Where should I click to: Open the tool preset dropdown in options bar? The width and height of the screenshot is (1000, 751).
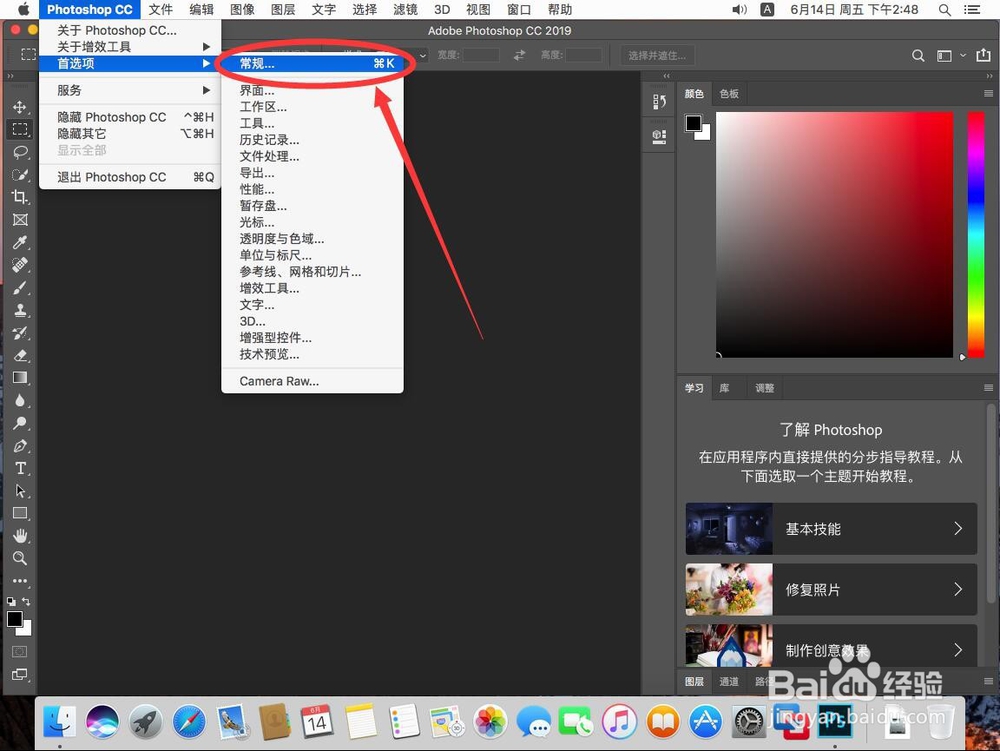421,56
